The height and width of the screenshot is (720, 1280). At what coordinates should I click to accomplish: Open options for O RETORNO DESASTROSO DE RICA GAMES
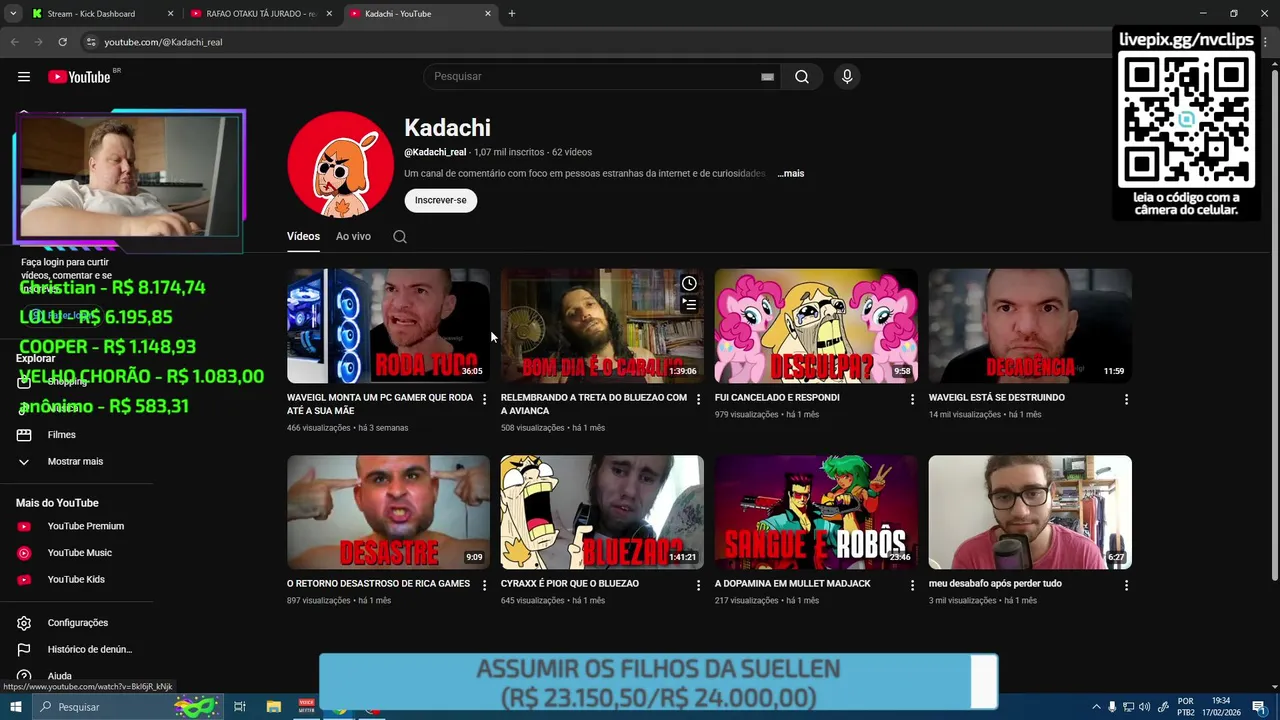coord(485,585)
